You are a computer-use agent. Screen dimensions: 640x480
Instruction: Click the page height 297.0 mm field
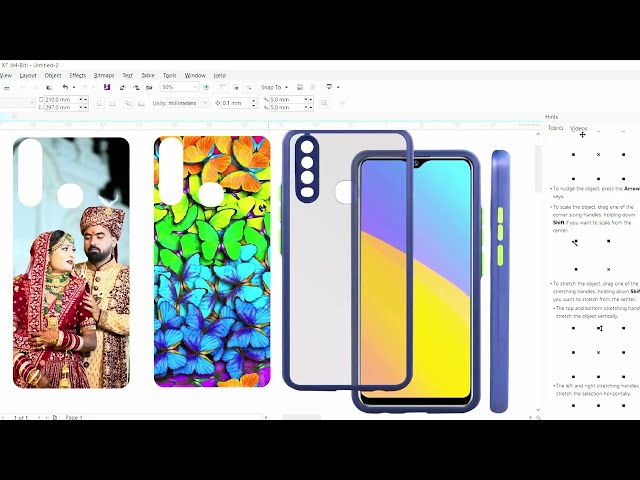pos(61,107)
